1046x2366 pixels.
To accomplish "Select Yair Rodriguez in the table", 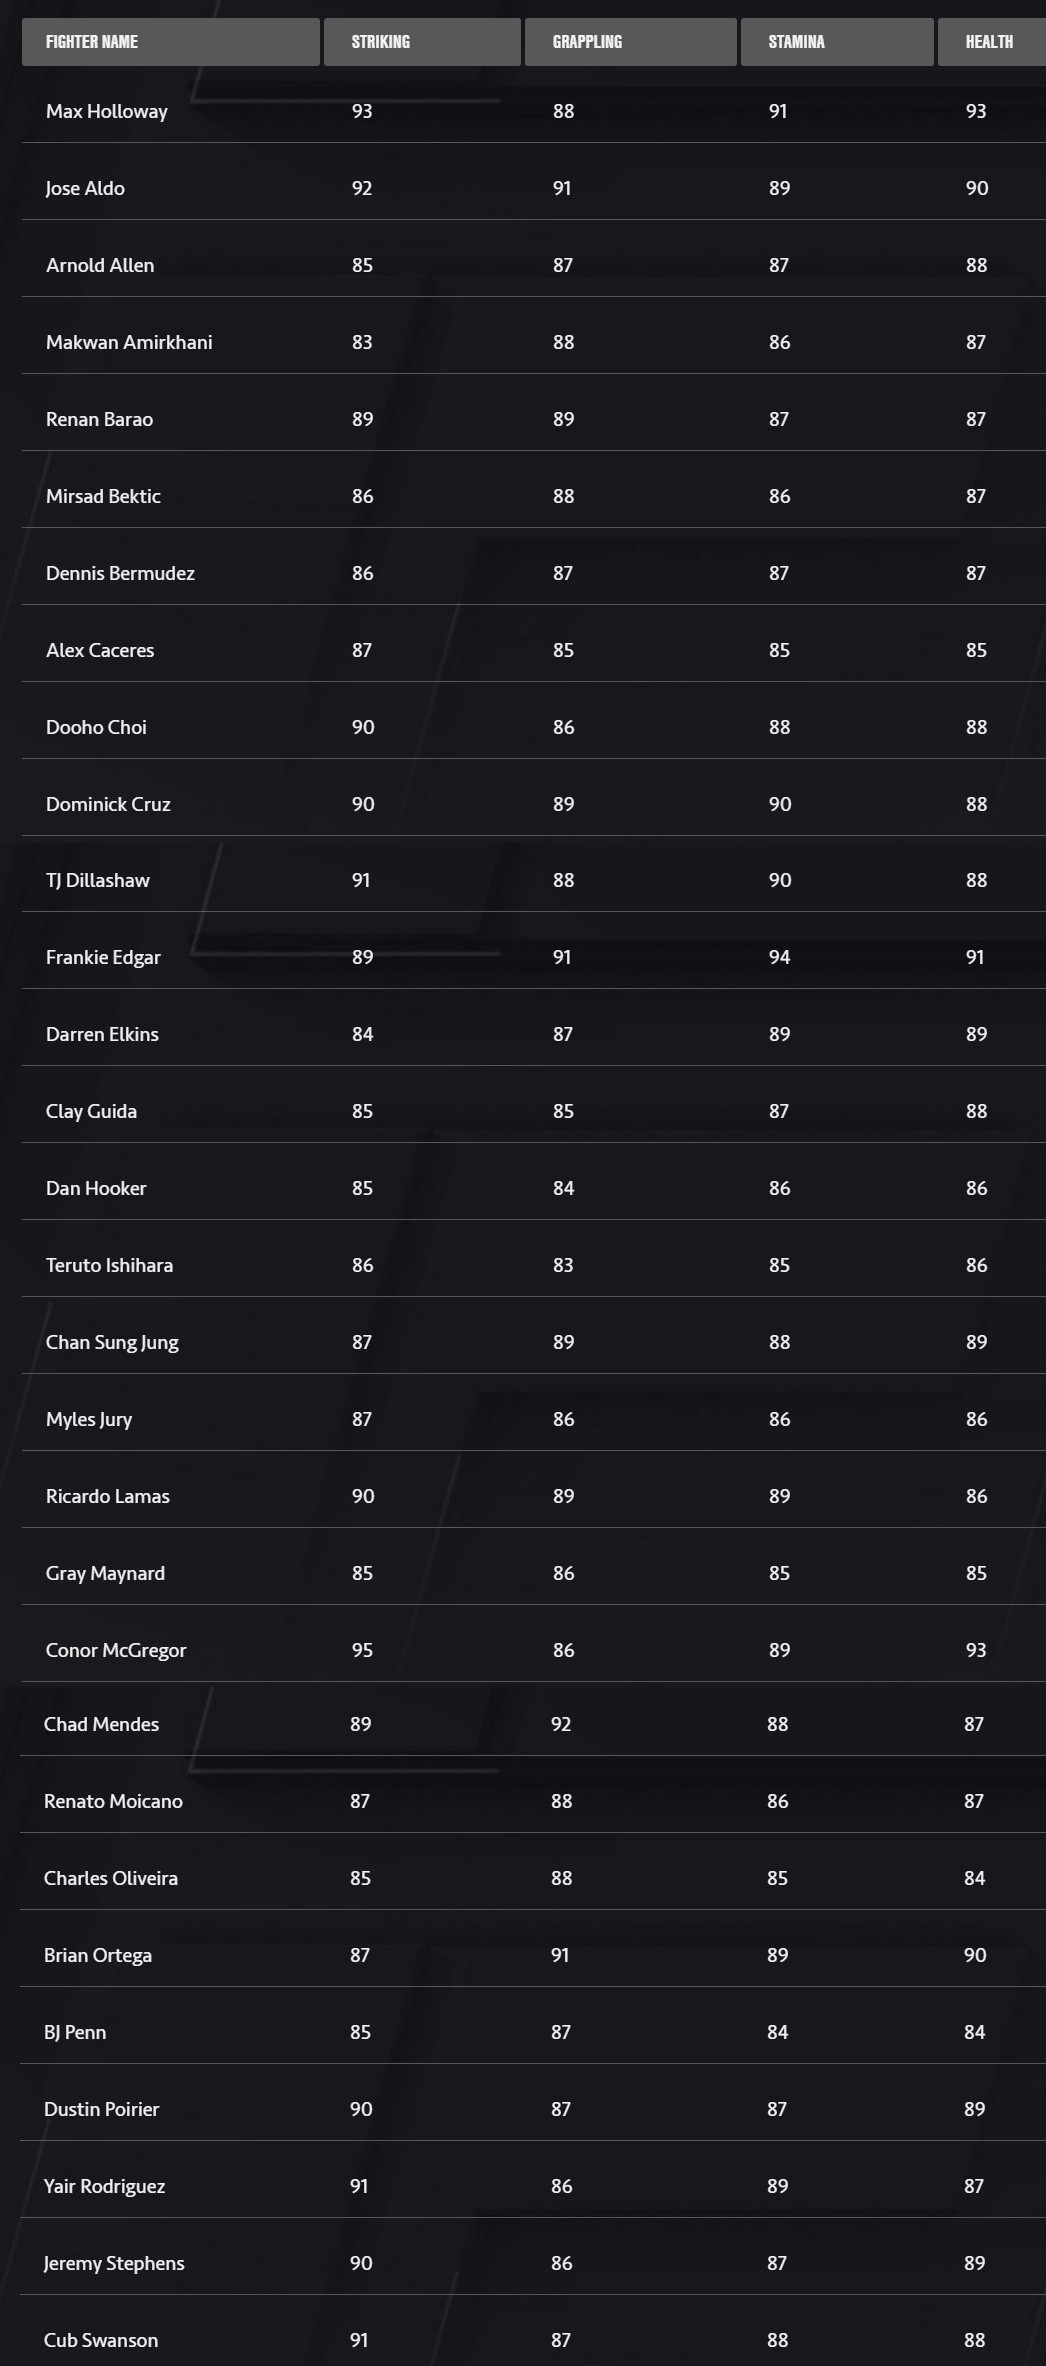I will 104,2186.
